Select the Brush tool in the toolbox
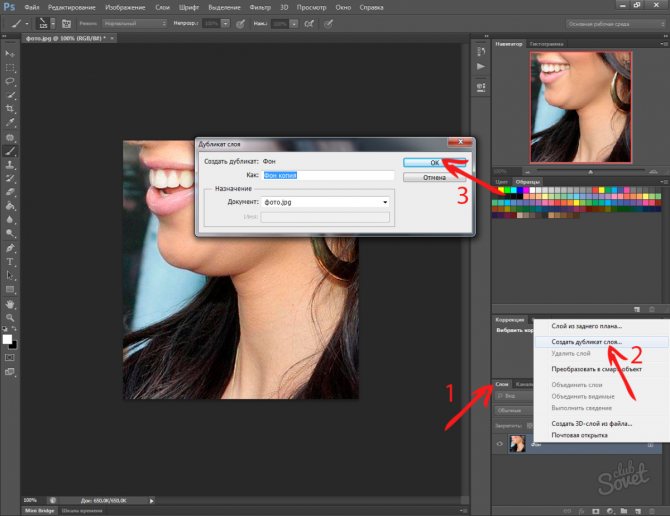Viewport: 670px width, 516px height. (10, 150)
